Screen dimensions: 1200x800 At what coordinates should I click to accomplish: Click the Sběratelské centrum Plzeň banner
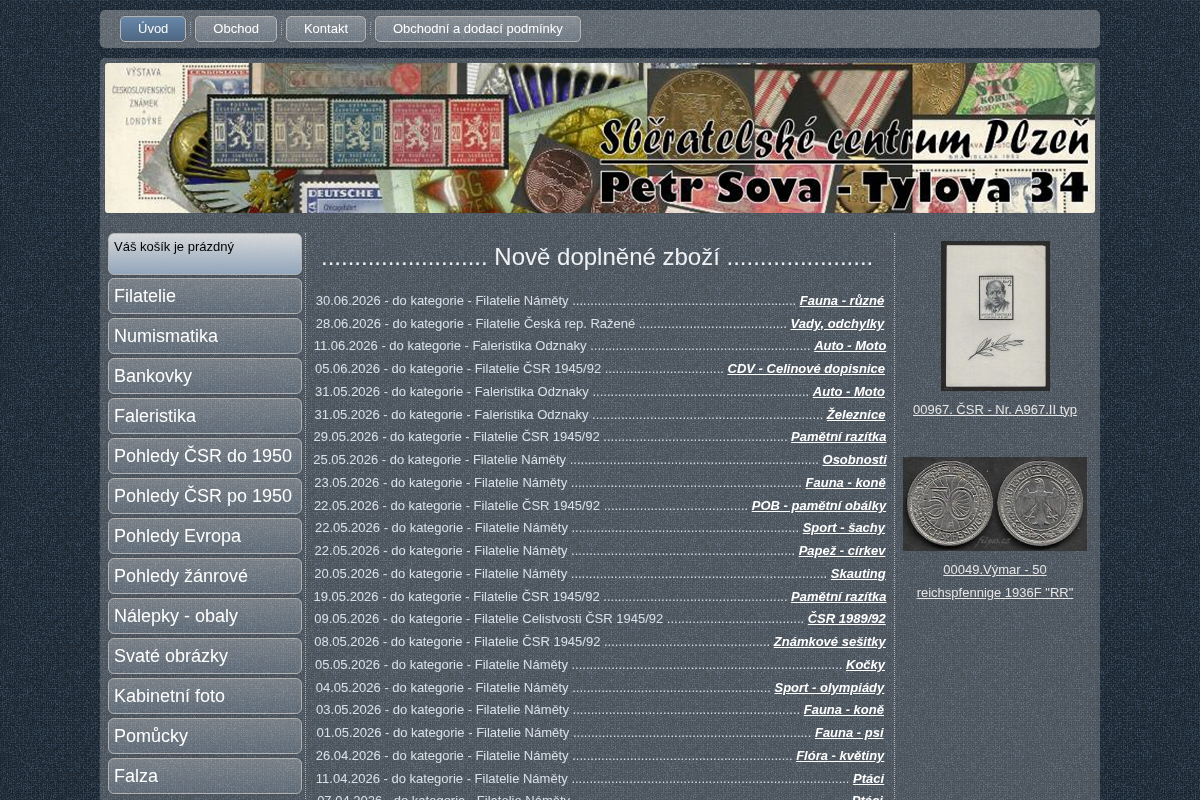(600, 138)
